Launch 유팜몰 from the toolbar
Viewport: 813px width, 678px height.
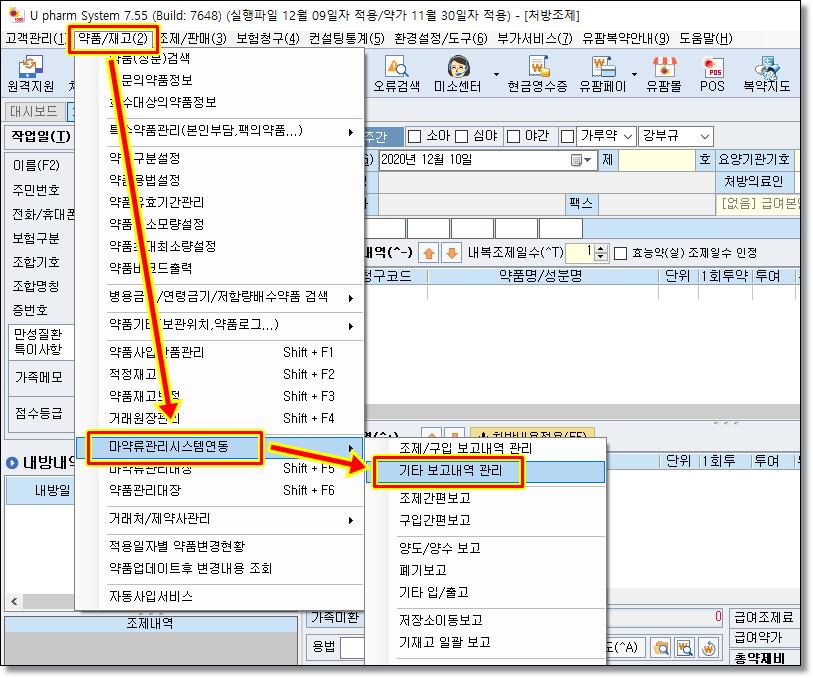coord(663,74)
